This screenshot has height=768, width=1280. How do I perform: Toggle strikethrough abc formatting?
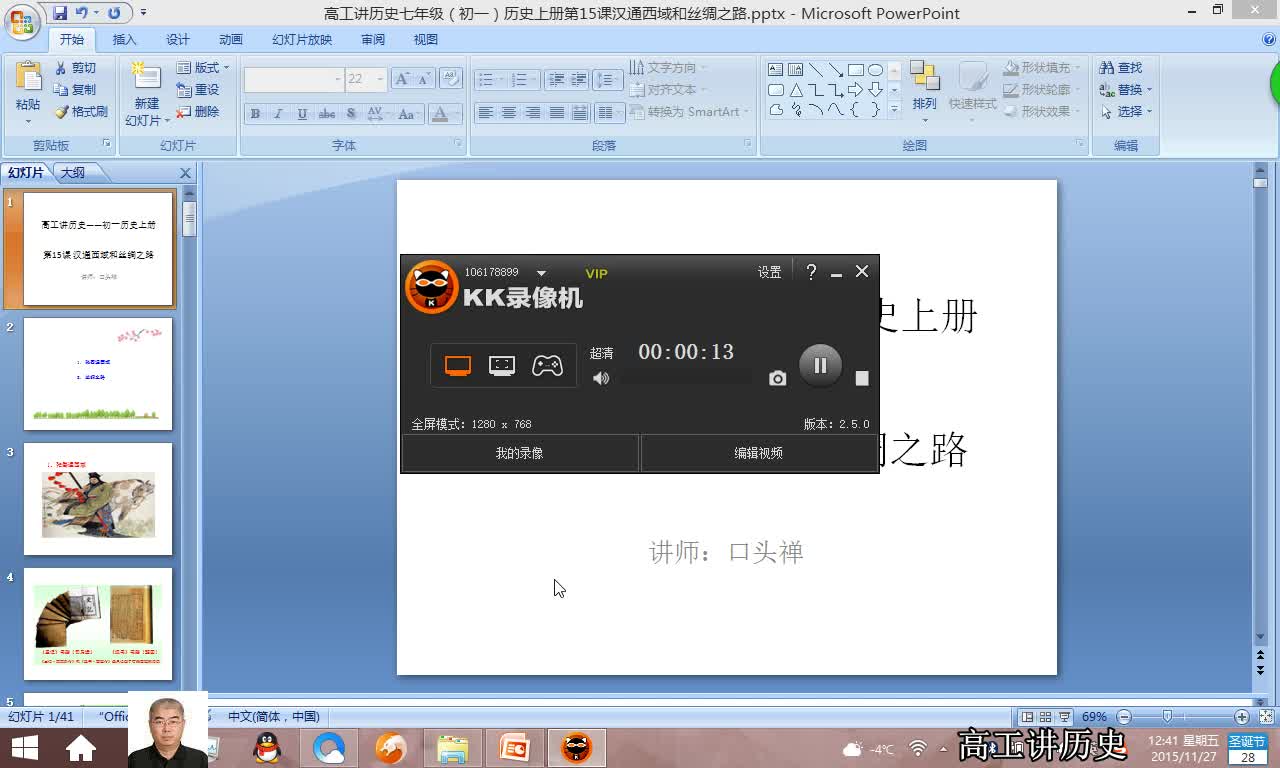tap(327, 114)
